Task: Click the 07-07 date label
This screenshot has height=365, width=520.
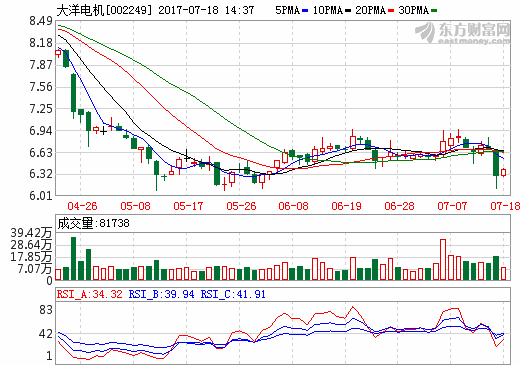Action: coord(452,206)
